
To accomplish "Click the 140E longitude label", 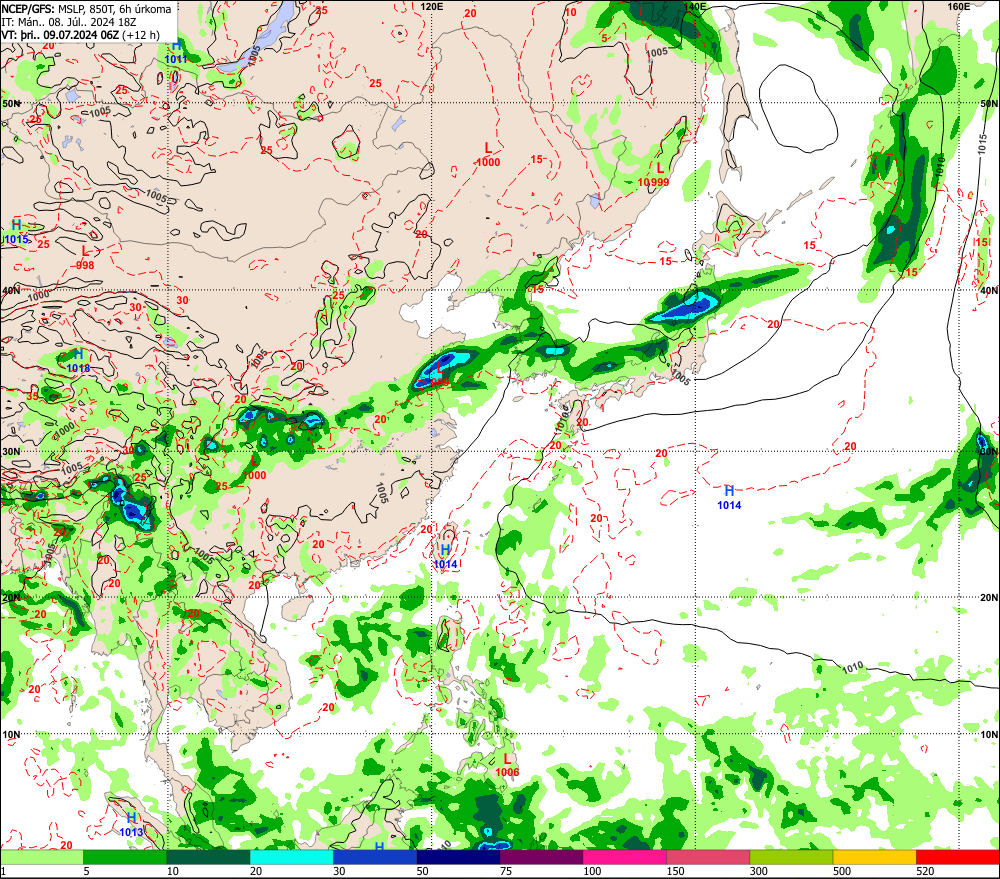I will point(695,6).
